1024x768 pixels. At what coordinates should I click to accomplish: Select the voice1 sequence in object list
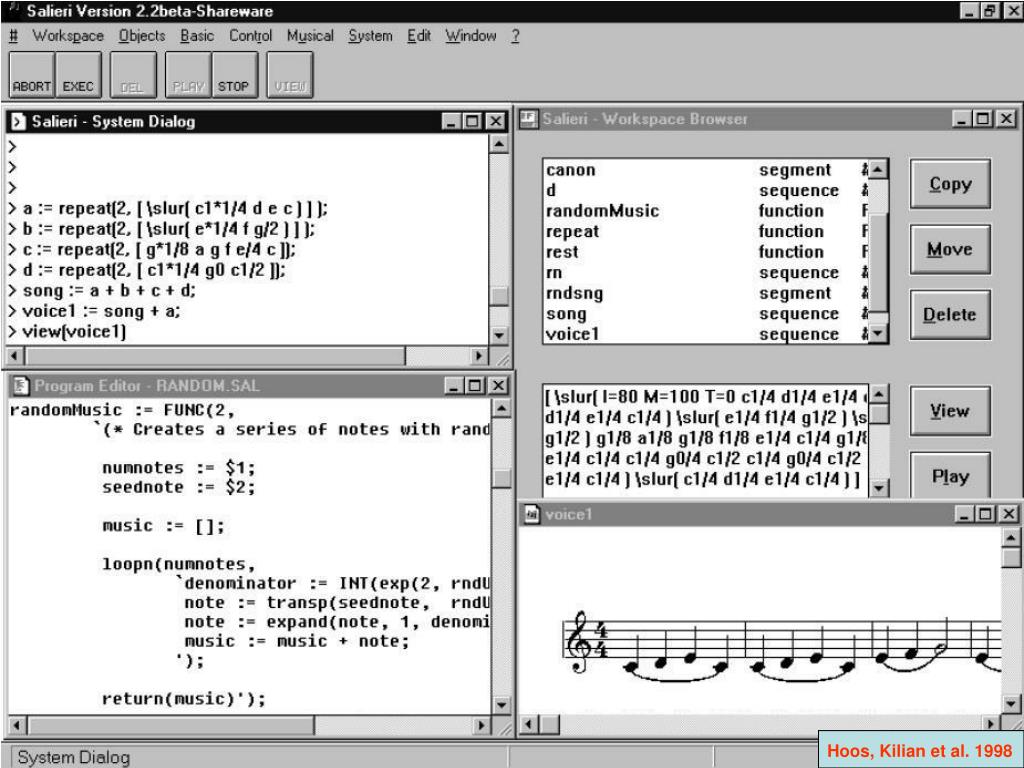coord(706,334)
